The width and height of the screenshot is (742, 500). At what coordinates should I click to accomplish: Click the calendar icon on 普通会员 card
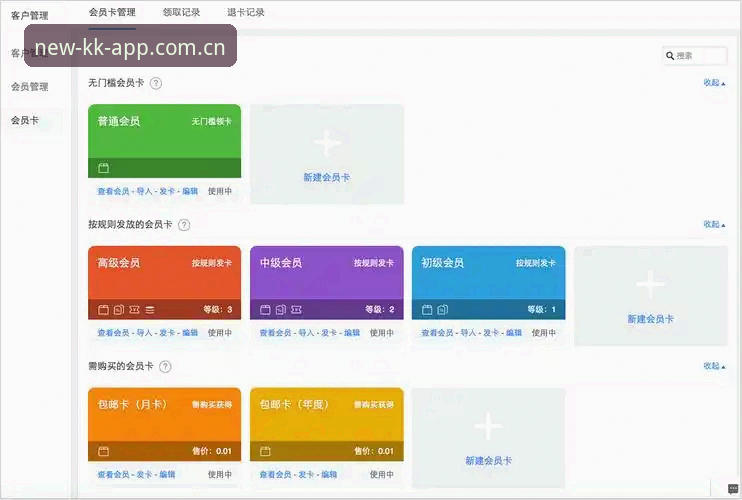(x=103, y=168)
